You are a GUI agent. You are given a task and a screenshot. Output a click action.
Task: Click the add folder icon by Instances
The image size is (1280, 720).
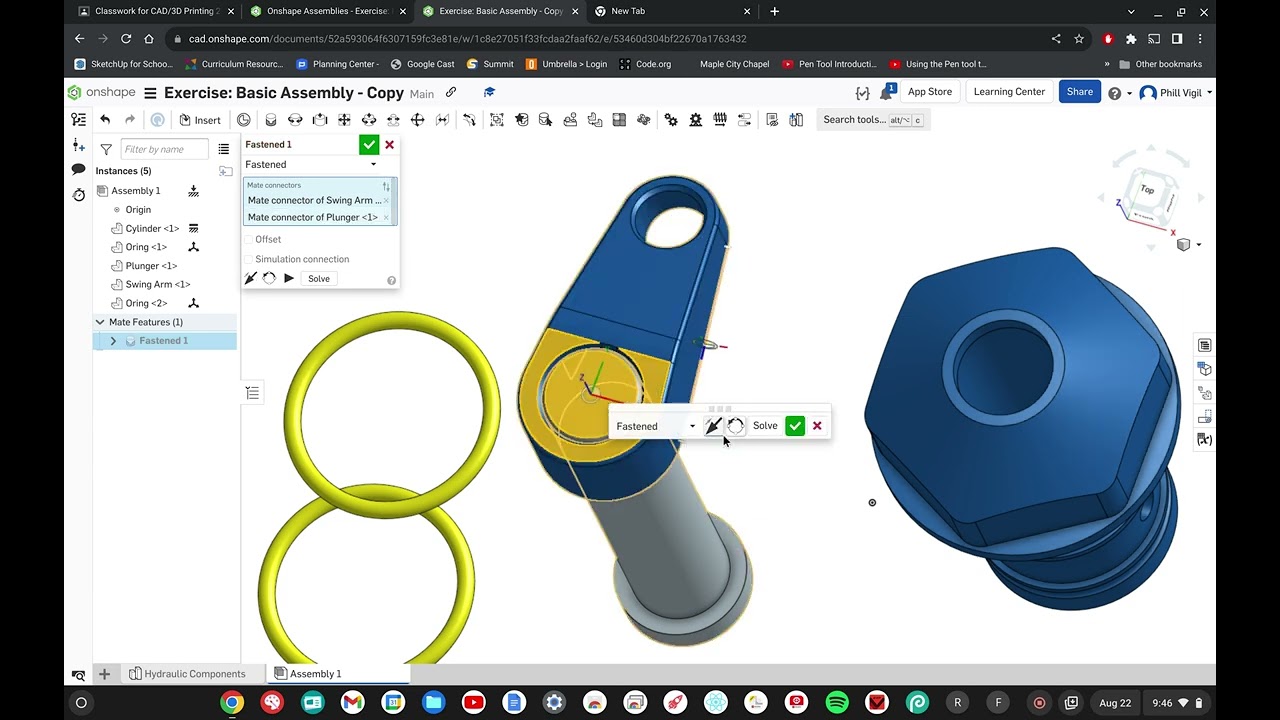(226, 171)
